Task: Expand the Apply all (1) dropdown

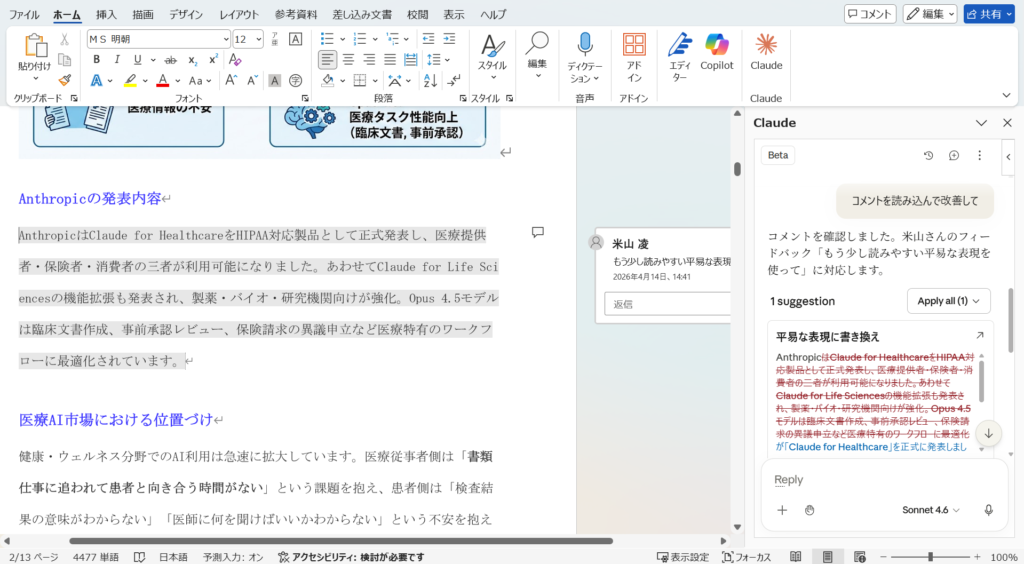Action: coord(948,301)
